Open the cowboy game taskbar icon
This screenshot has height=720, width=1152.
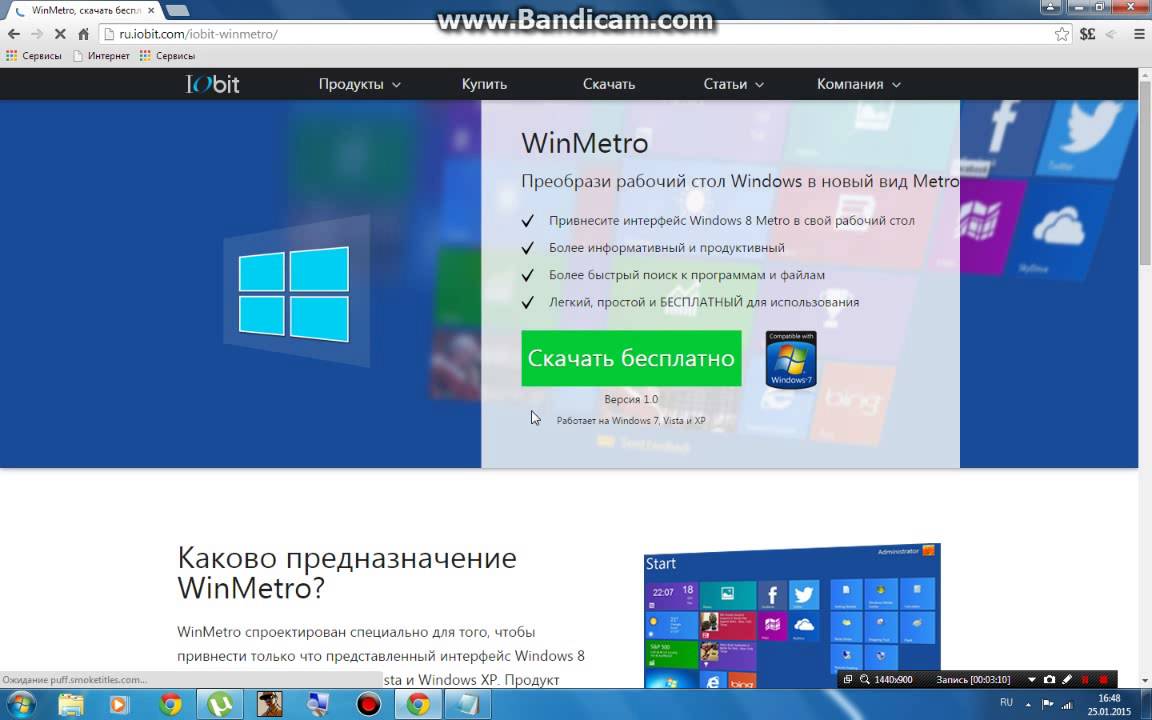point(270,705)
